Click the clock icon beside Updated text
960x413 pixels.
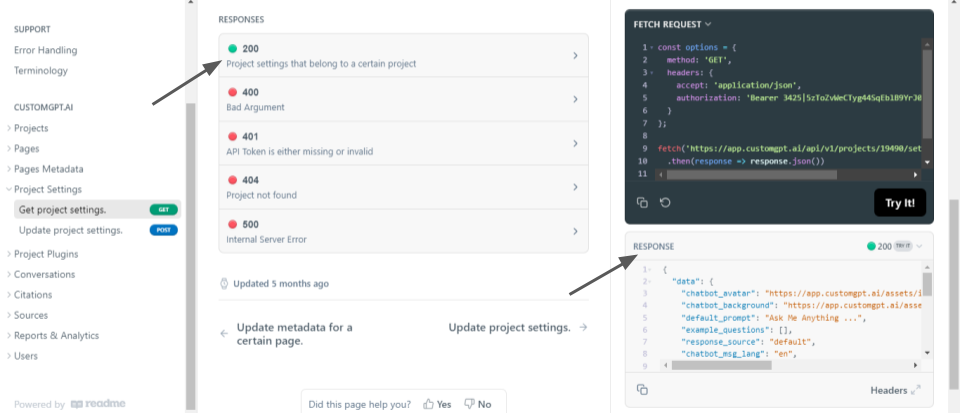pyautogui.click(x=224, y=284)
